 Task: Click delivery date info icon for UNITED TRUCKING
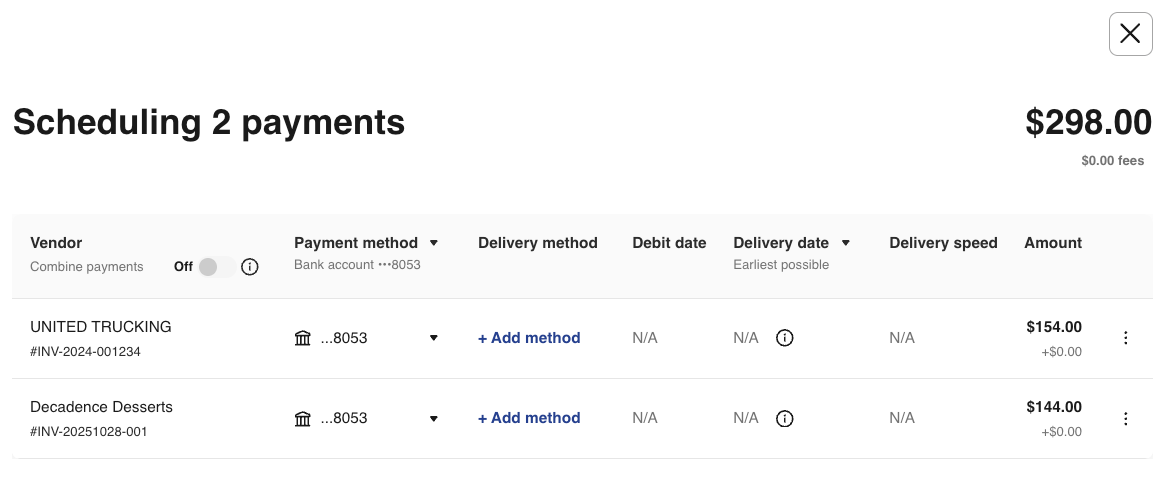click(785, 338)
